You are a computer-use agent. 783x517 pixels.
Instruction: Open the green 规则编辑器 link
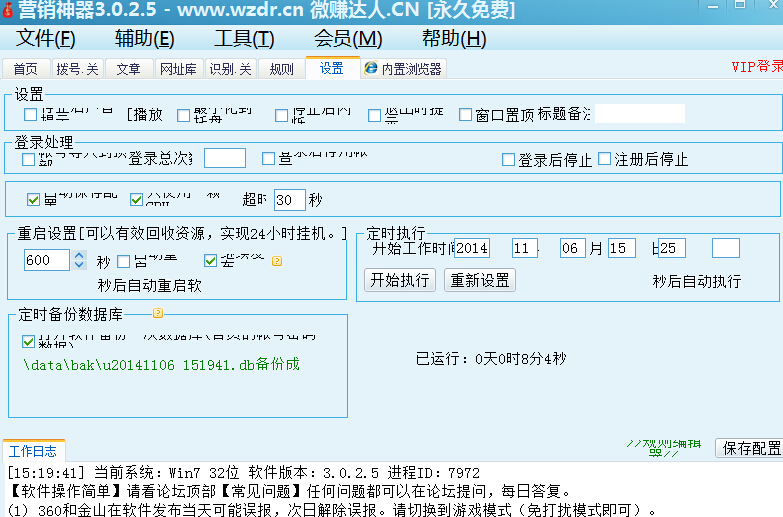click(664, 448)
